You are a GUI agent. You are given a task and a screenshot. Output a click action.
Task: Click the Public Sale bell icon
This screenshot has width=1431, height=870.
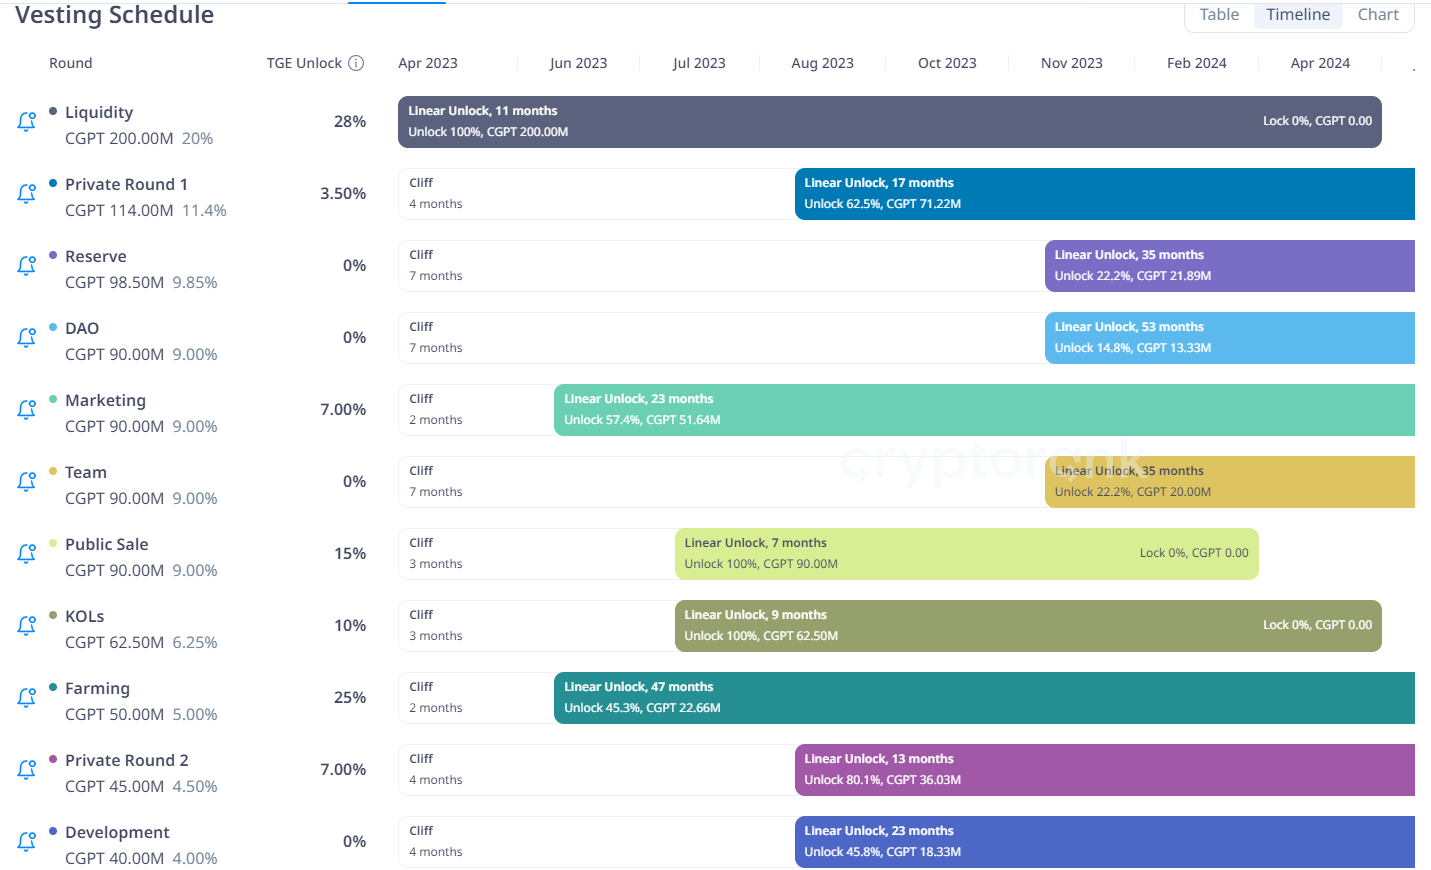pyautogui.click(x=27, y=554)
